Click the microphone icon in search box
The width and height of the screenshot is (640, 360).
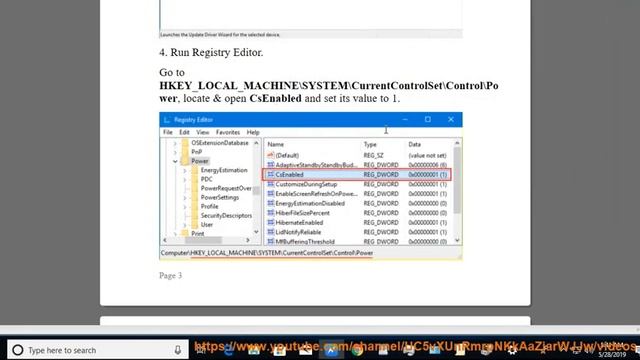(x=178, y=350)
